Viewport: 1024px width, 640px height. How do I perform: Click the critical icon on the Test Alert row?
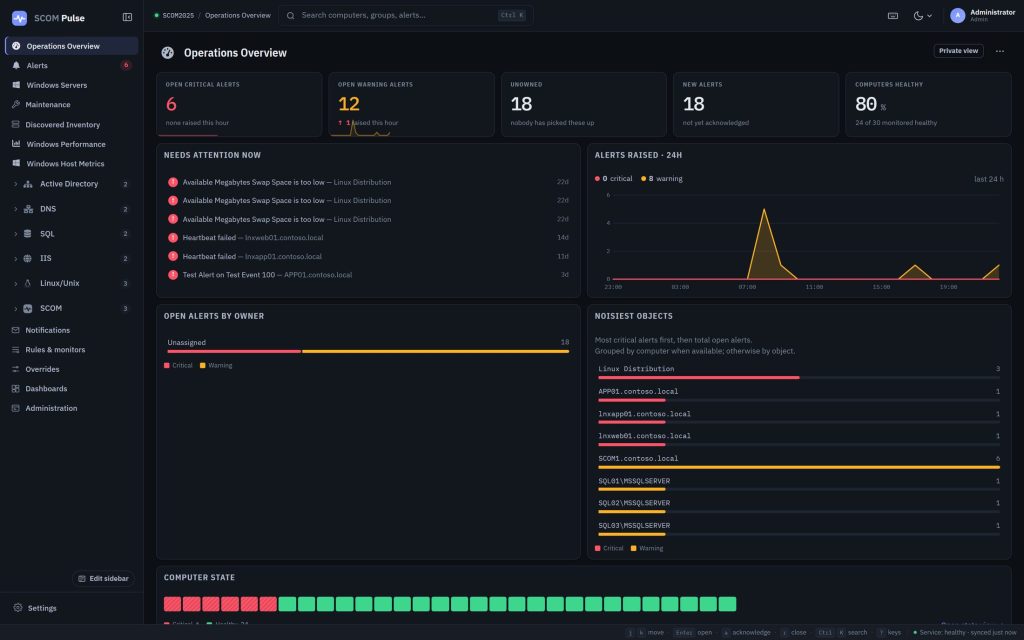click(173, 275)
